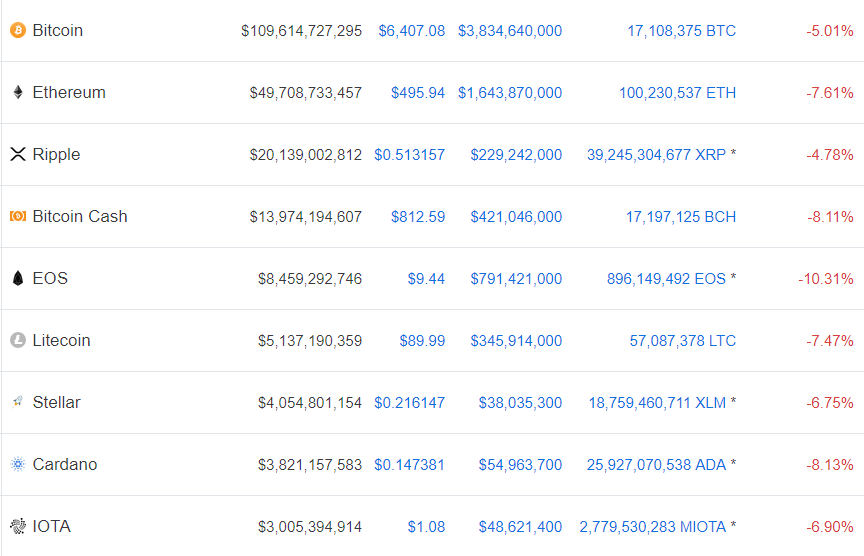Select IOTA market cap $3,005,394,914
This screenshot has width=864, height=556.
click(310, 527)
